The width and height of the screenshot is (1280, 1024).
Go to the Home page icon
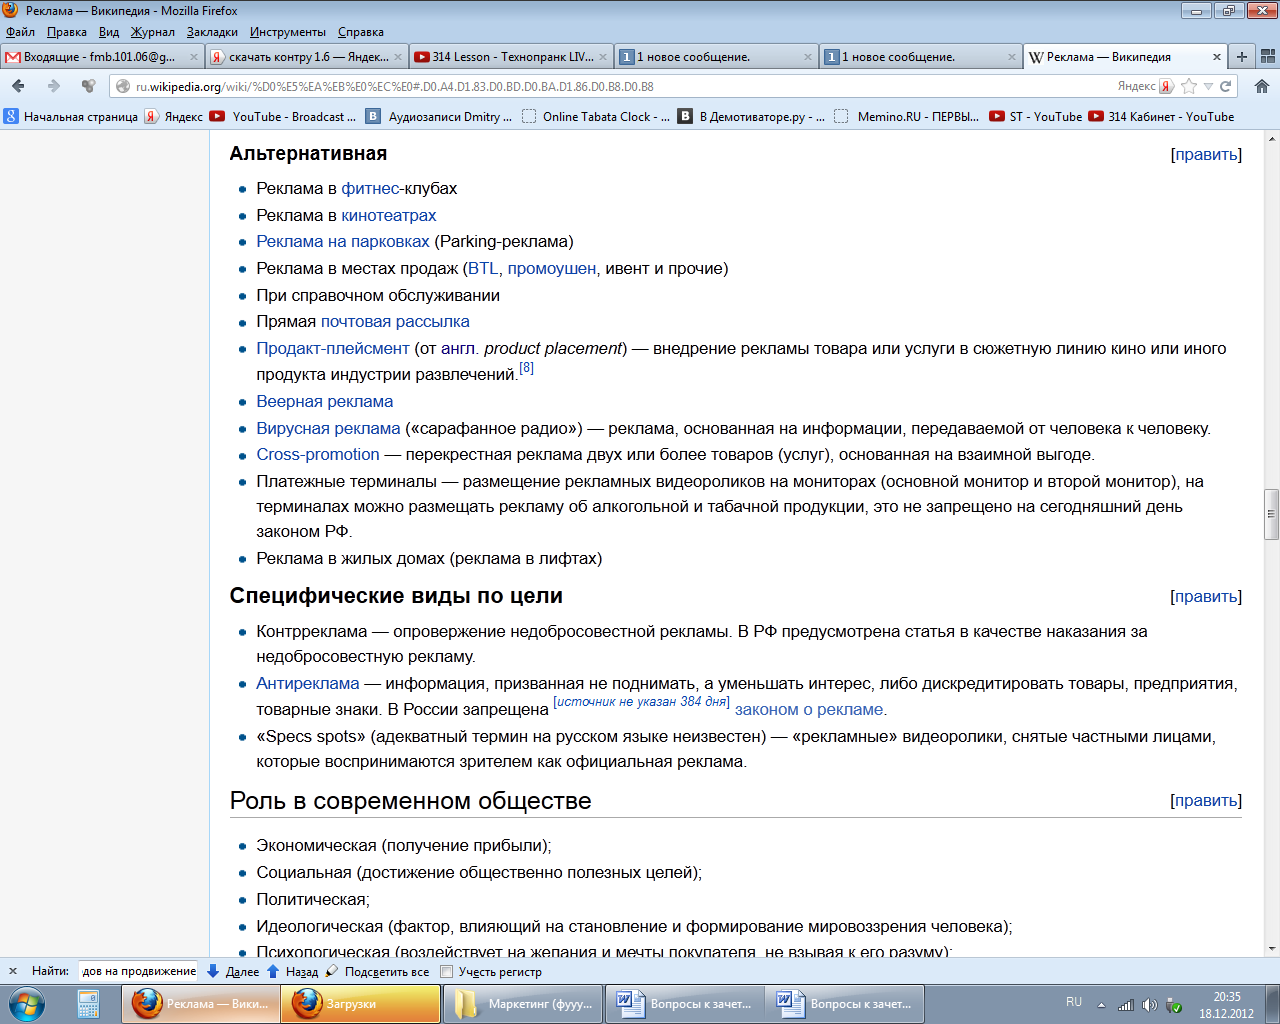click(x=1261, y=86)
